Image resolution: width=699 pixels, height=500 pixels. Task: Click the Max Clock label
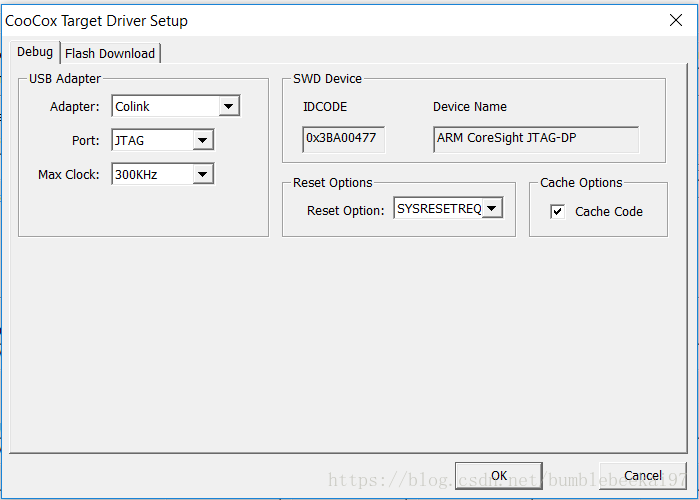click(69, 174)
